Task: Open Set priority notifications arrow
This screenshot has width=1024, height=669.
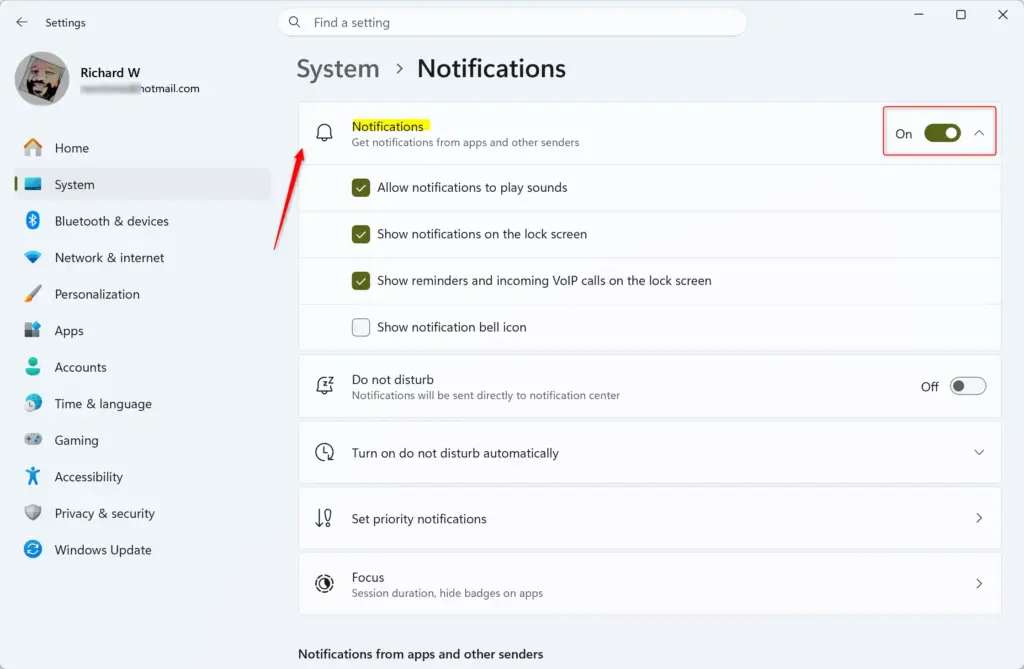Action: tap(979, 518)
